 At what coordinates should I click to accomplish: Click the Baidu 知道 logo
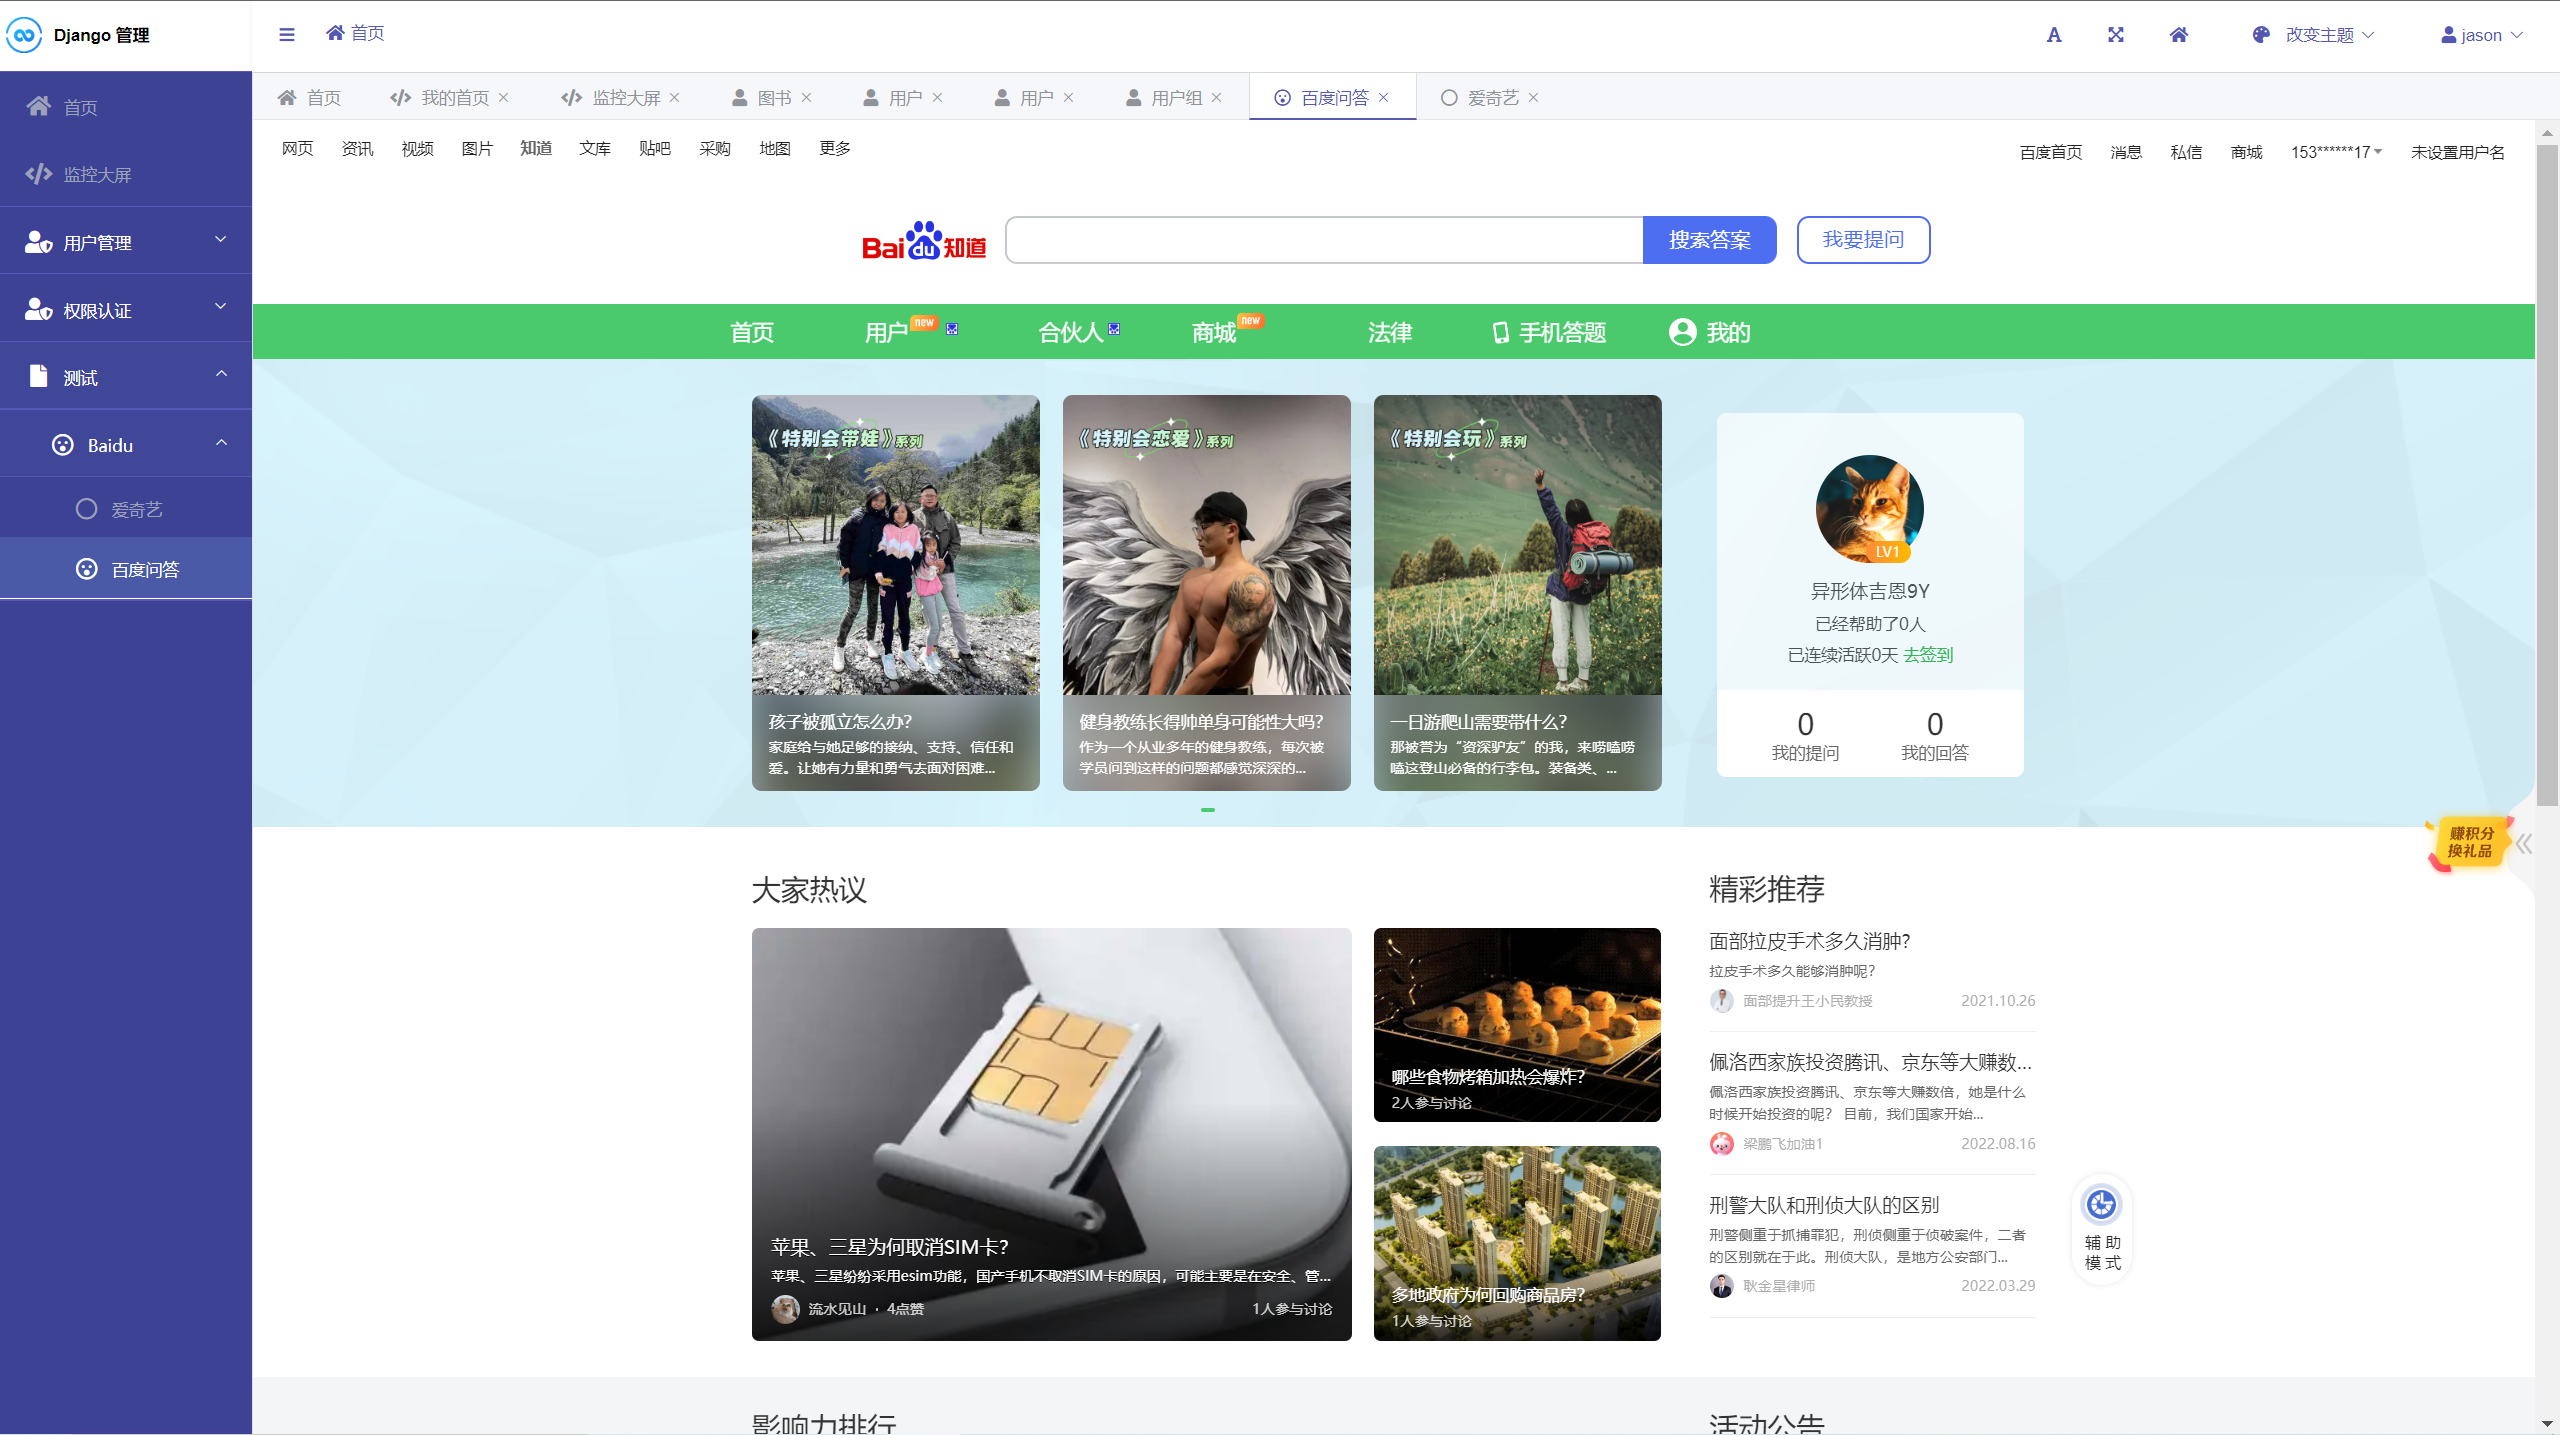(924, 241)
